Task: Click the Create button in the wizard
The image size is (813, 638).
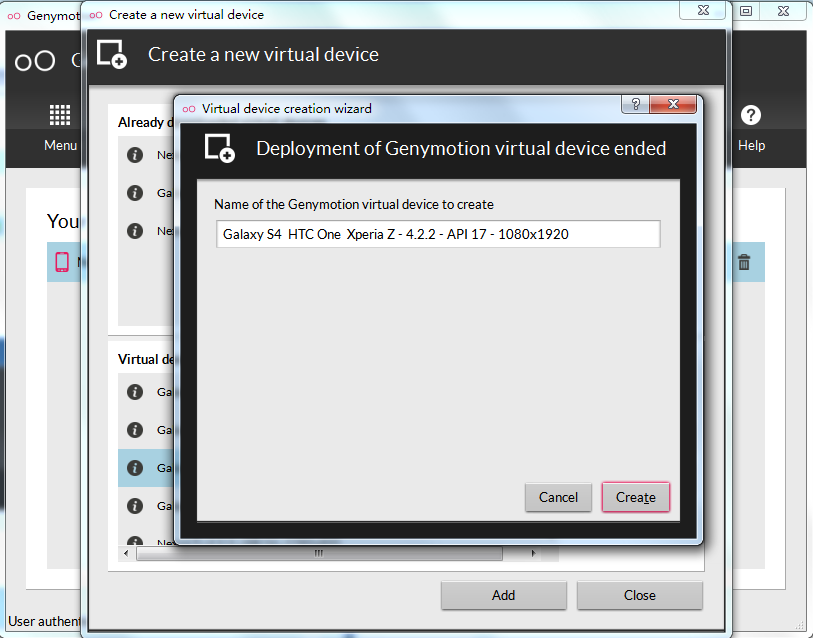Action: point(636,497)
